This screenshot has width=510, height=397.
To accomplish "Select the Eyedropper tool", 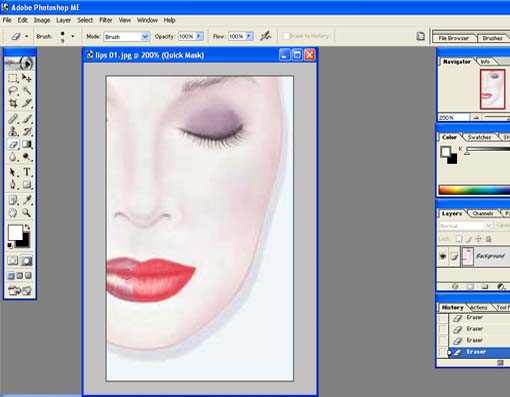I will point(27,200).
